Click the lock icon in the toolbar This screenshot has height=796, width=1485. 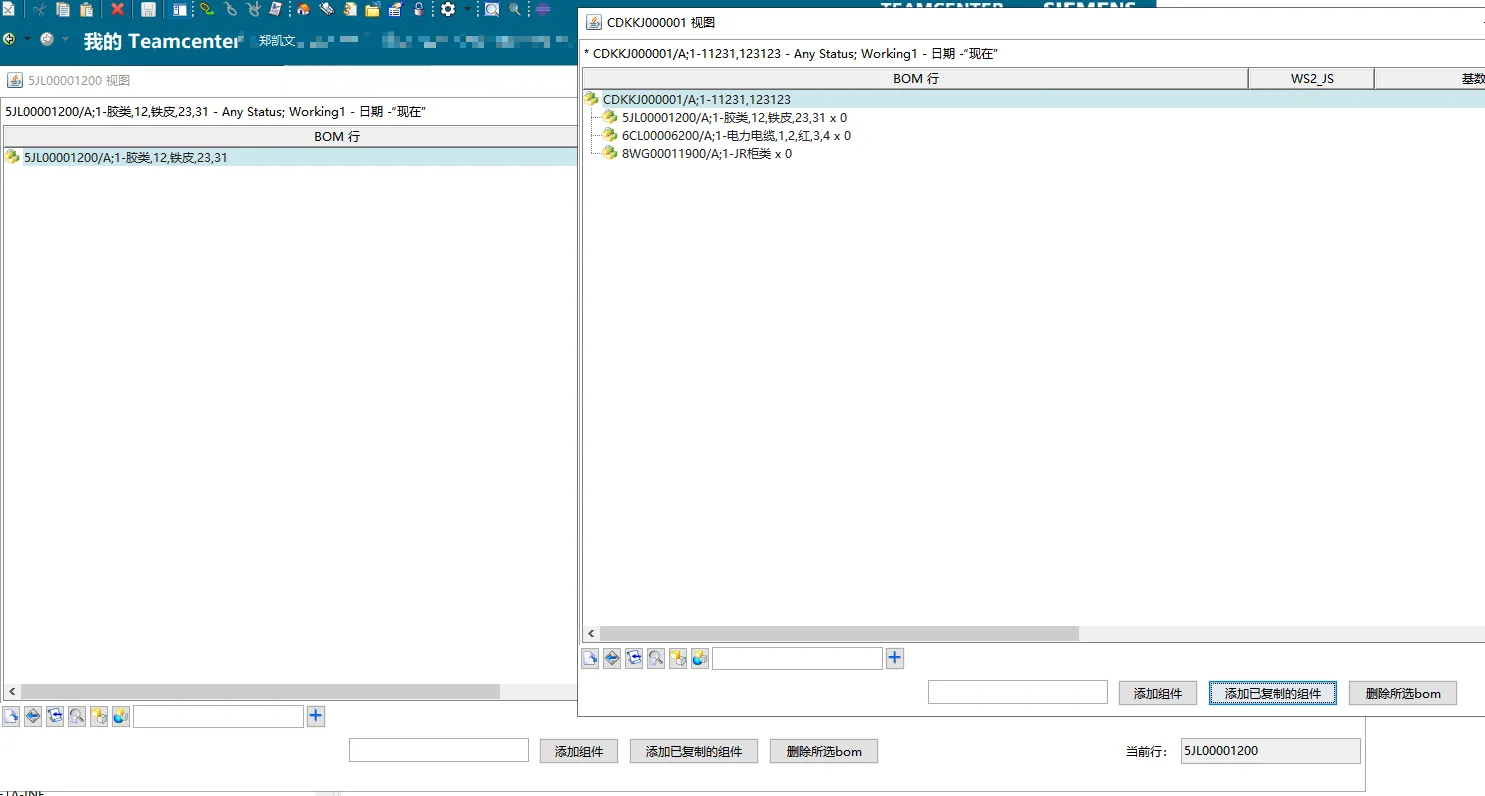click(421, 9)
